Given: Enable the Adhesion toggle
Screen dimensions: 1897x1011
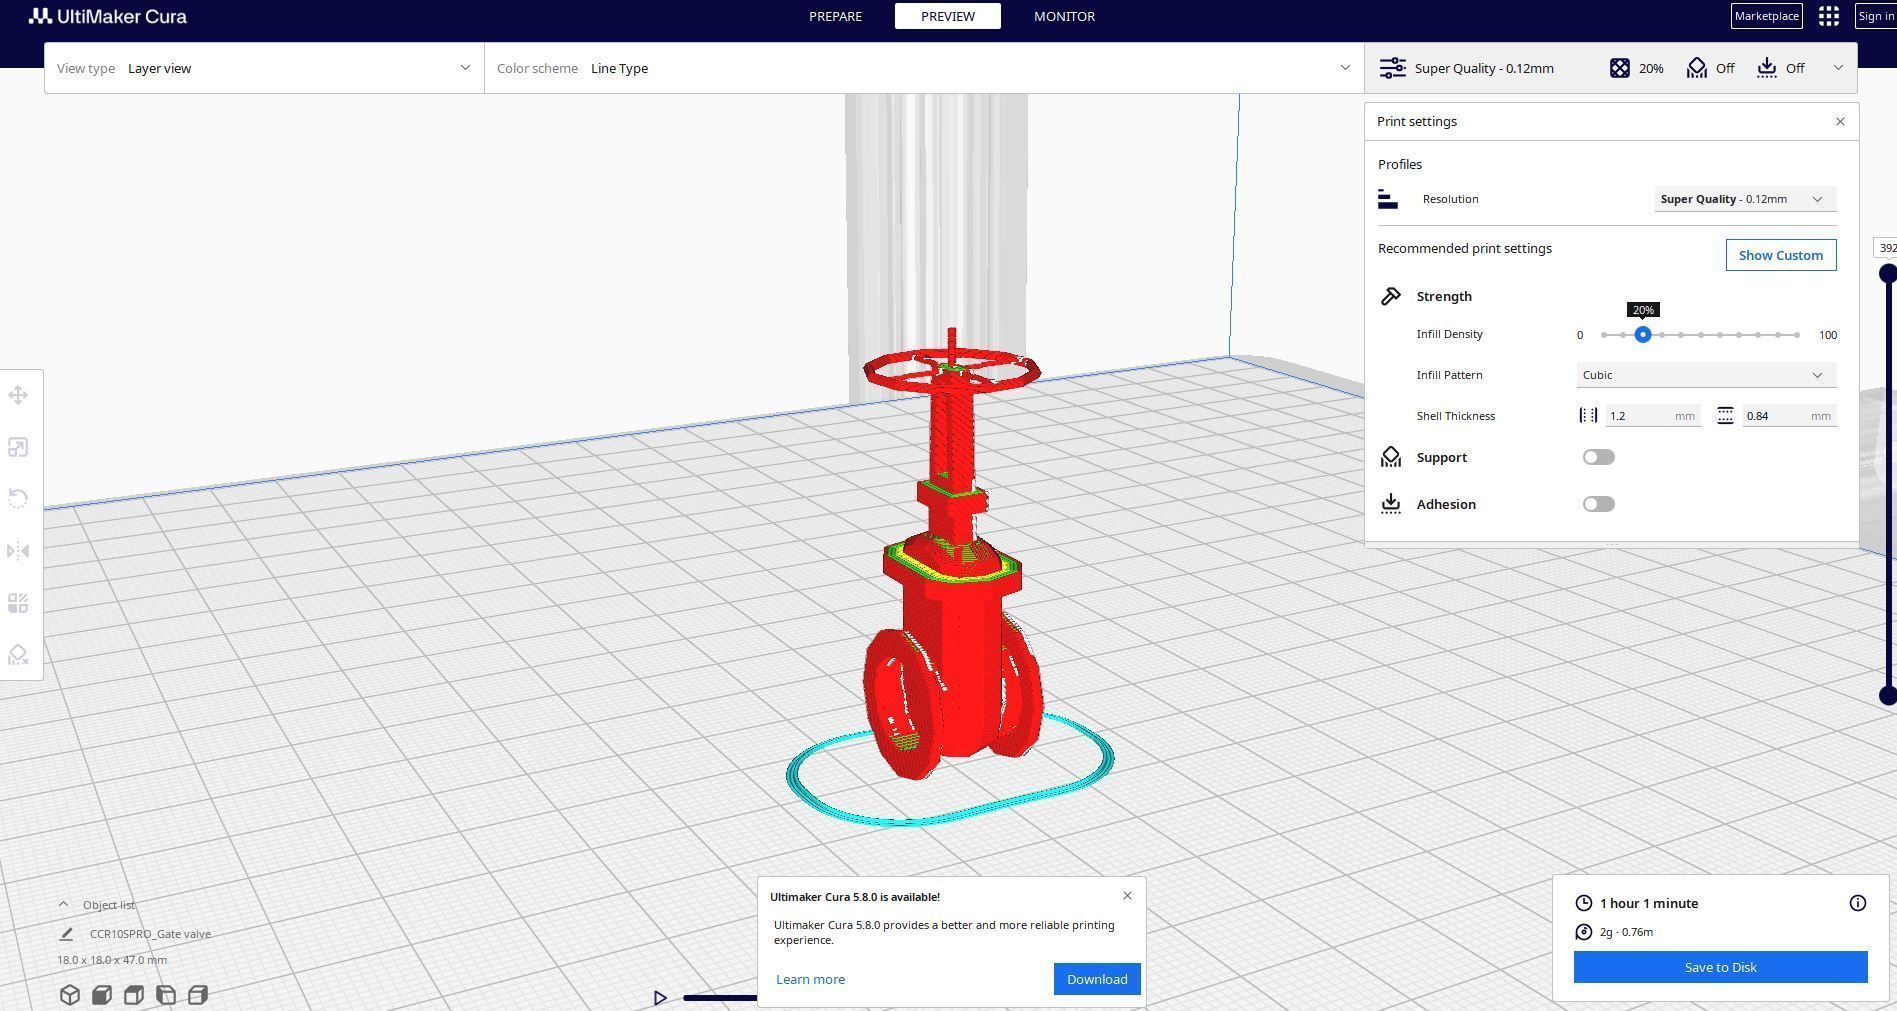Looking at the screenshot, I should 1599,504.
